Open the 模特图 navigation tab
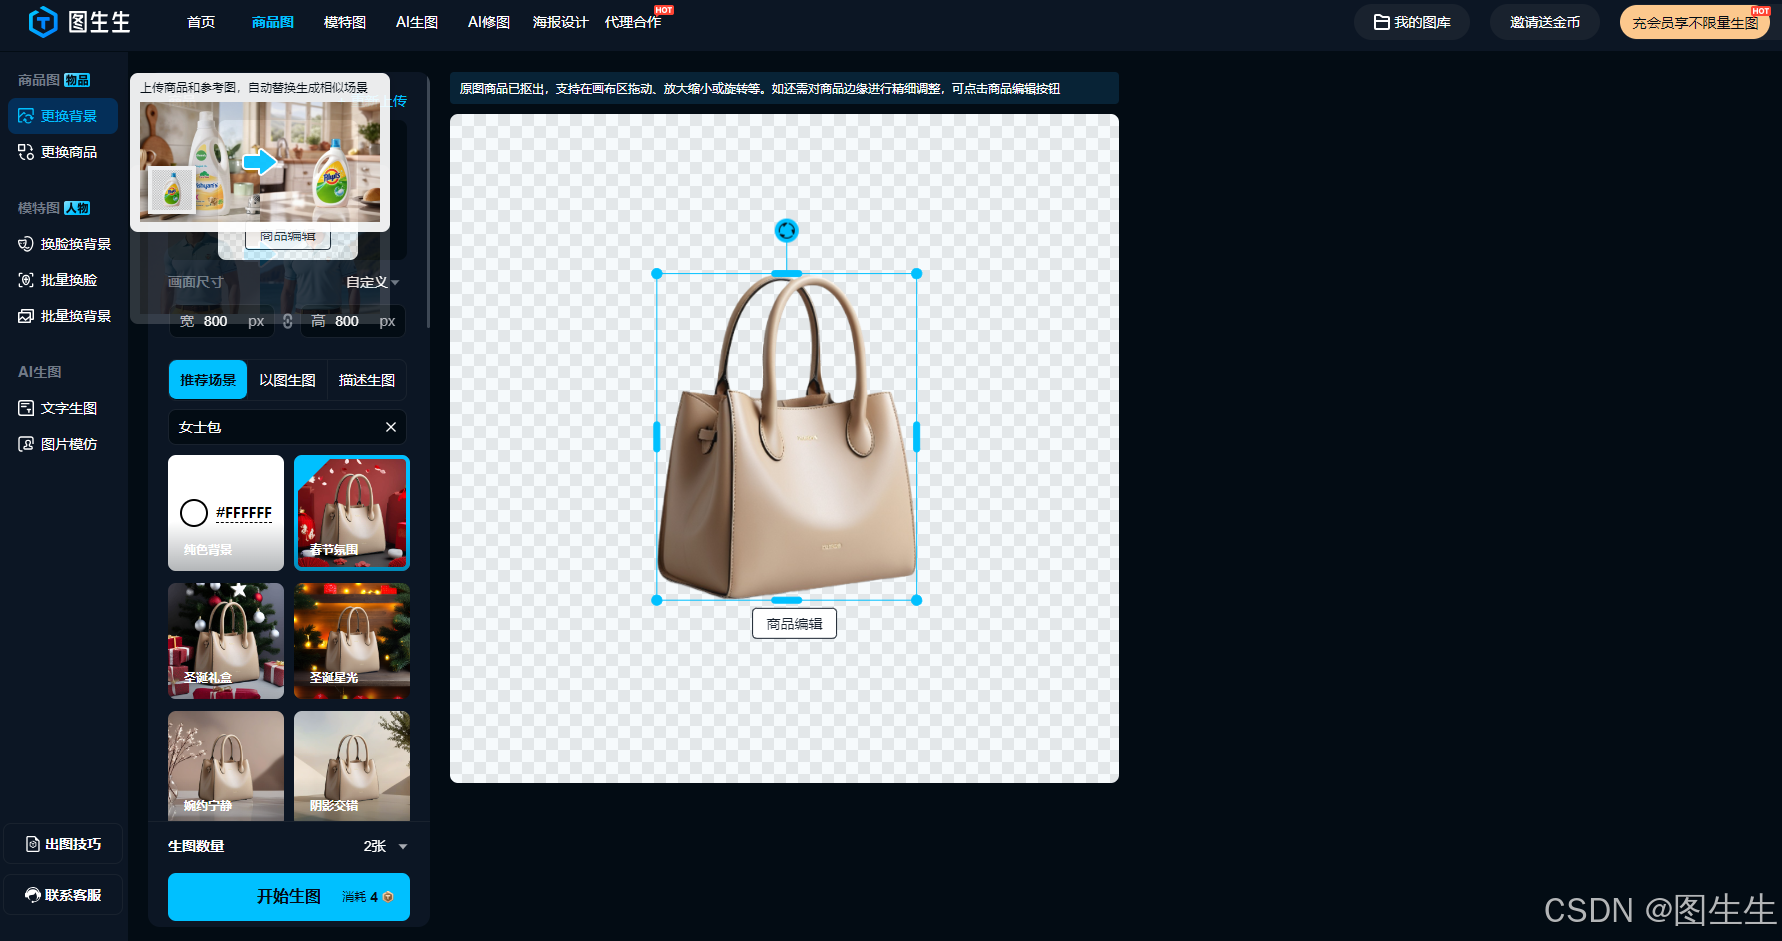This screenshot has width=1782, height=941. pyautogui.click(x=345, y=22)
